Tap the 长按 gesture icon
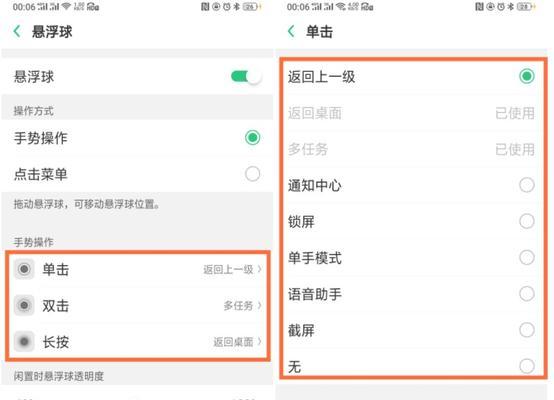 click(x=24, y=342)
